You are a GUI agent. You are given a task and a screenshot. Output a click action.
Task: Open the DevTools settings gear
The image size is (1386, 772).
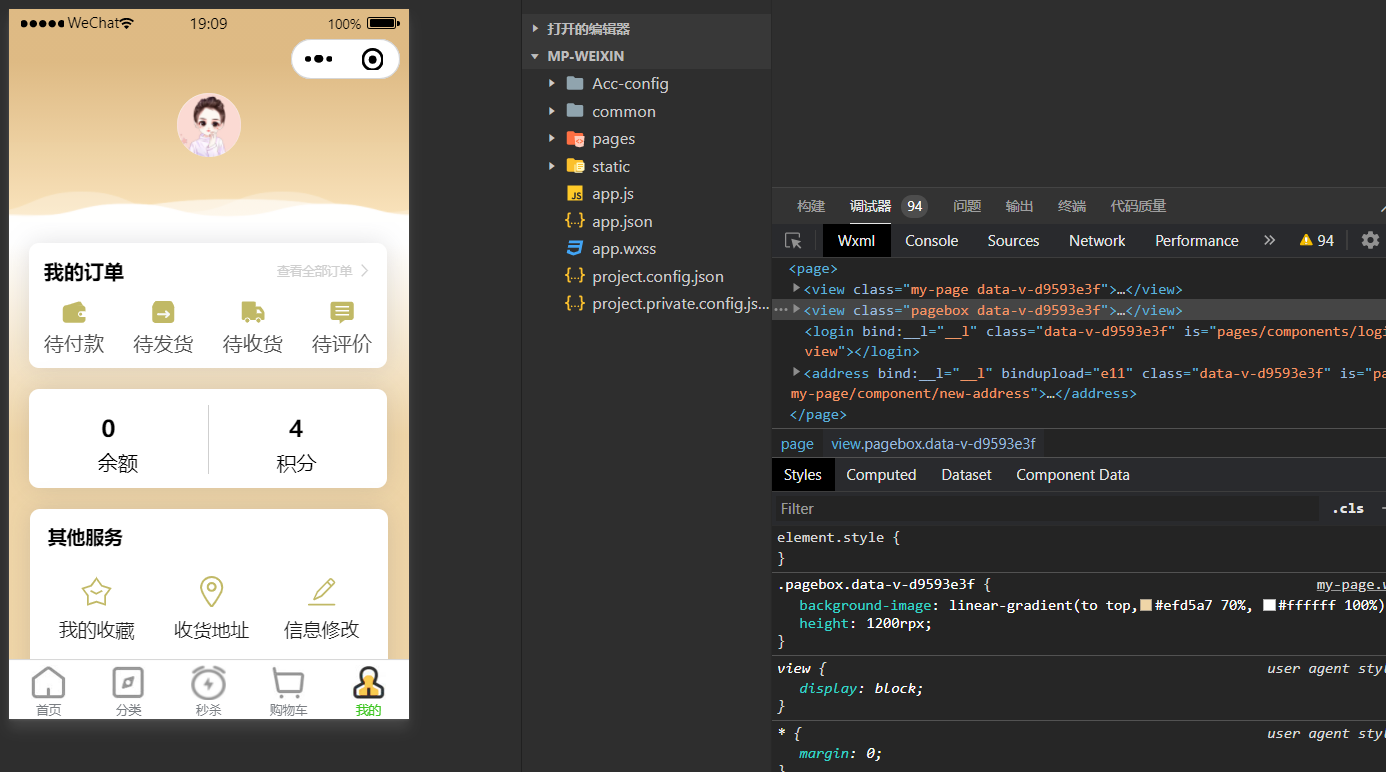(x=1370, y=240)
